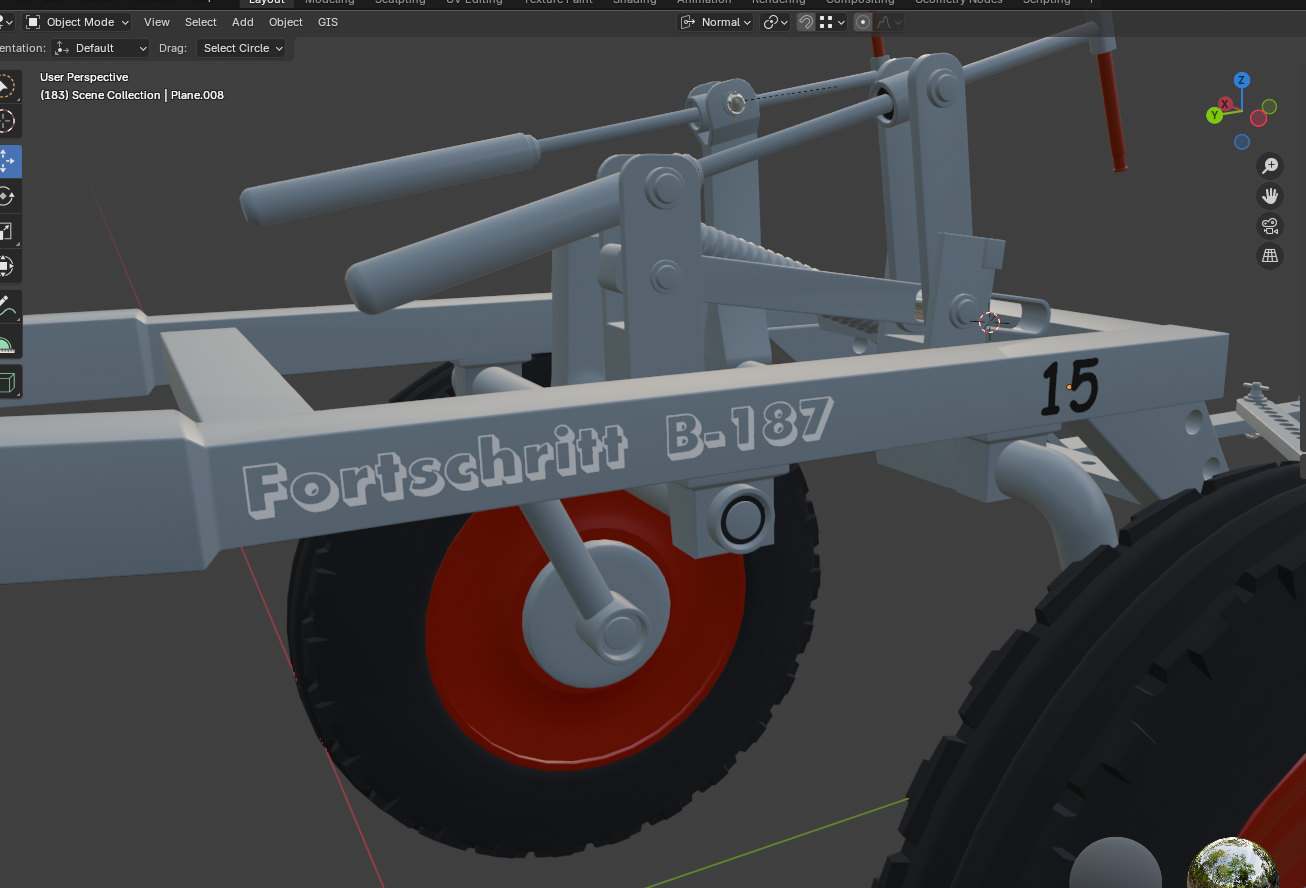Click the blue Z axis gizmo

point(1241,80)
